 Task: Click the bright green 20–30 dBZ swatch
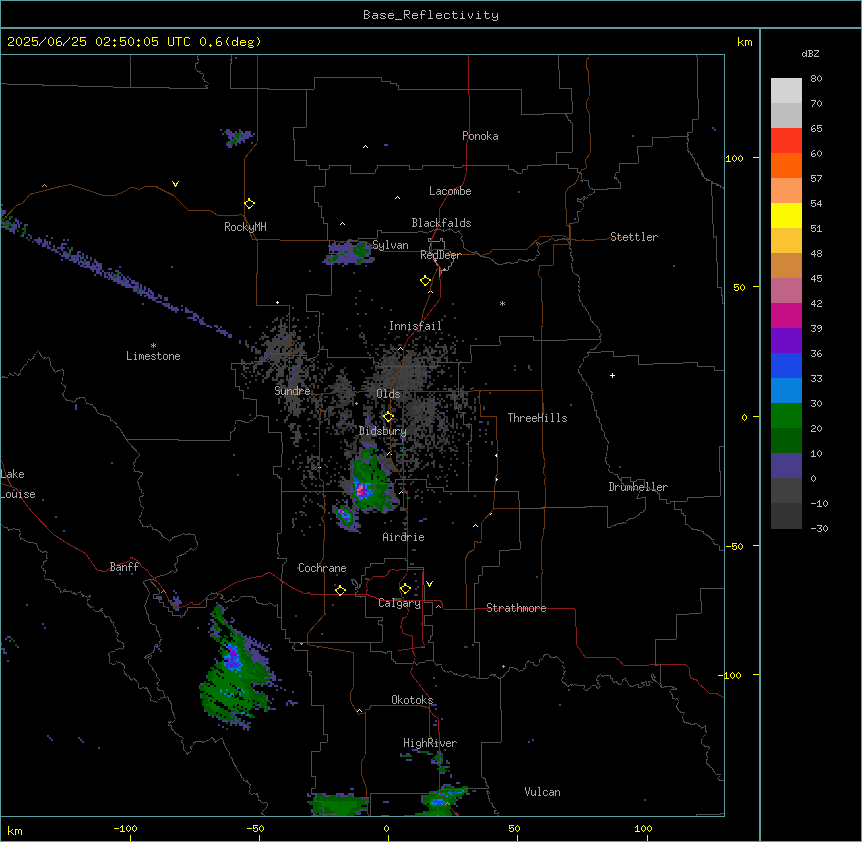point(786,416)
